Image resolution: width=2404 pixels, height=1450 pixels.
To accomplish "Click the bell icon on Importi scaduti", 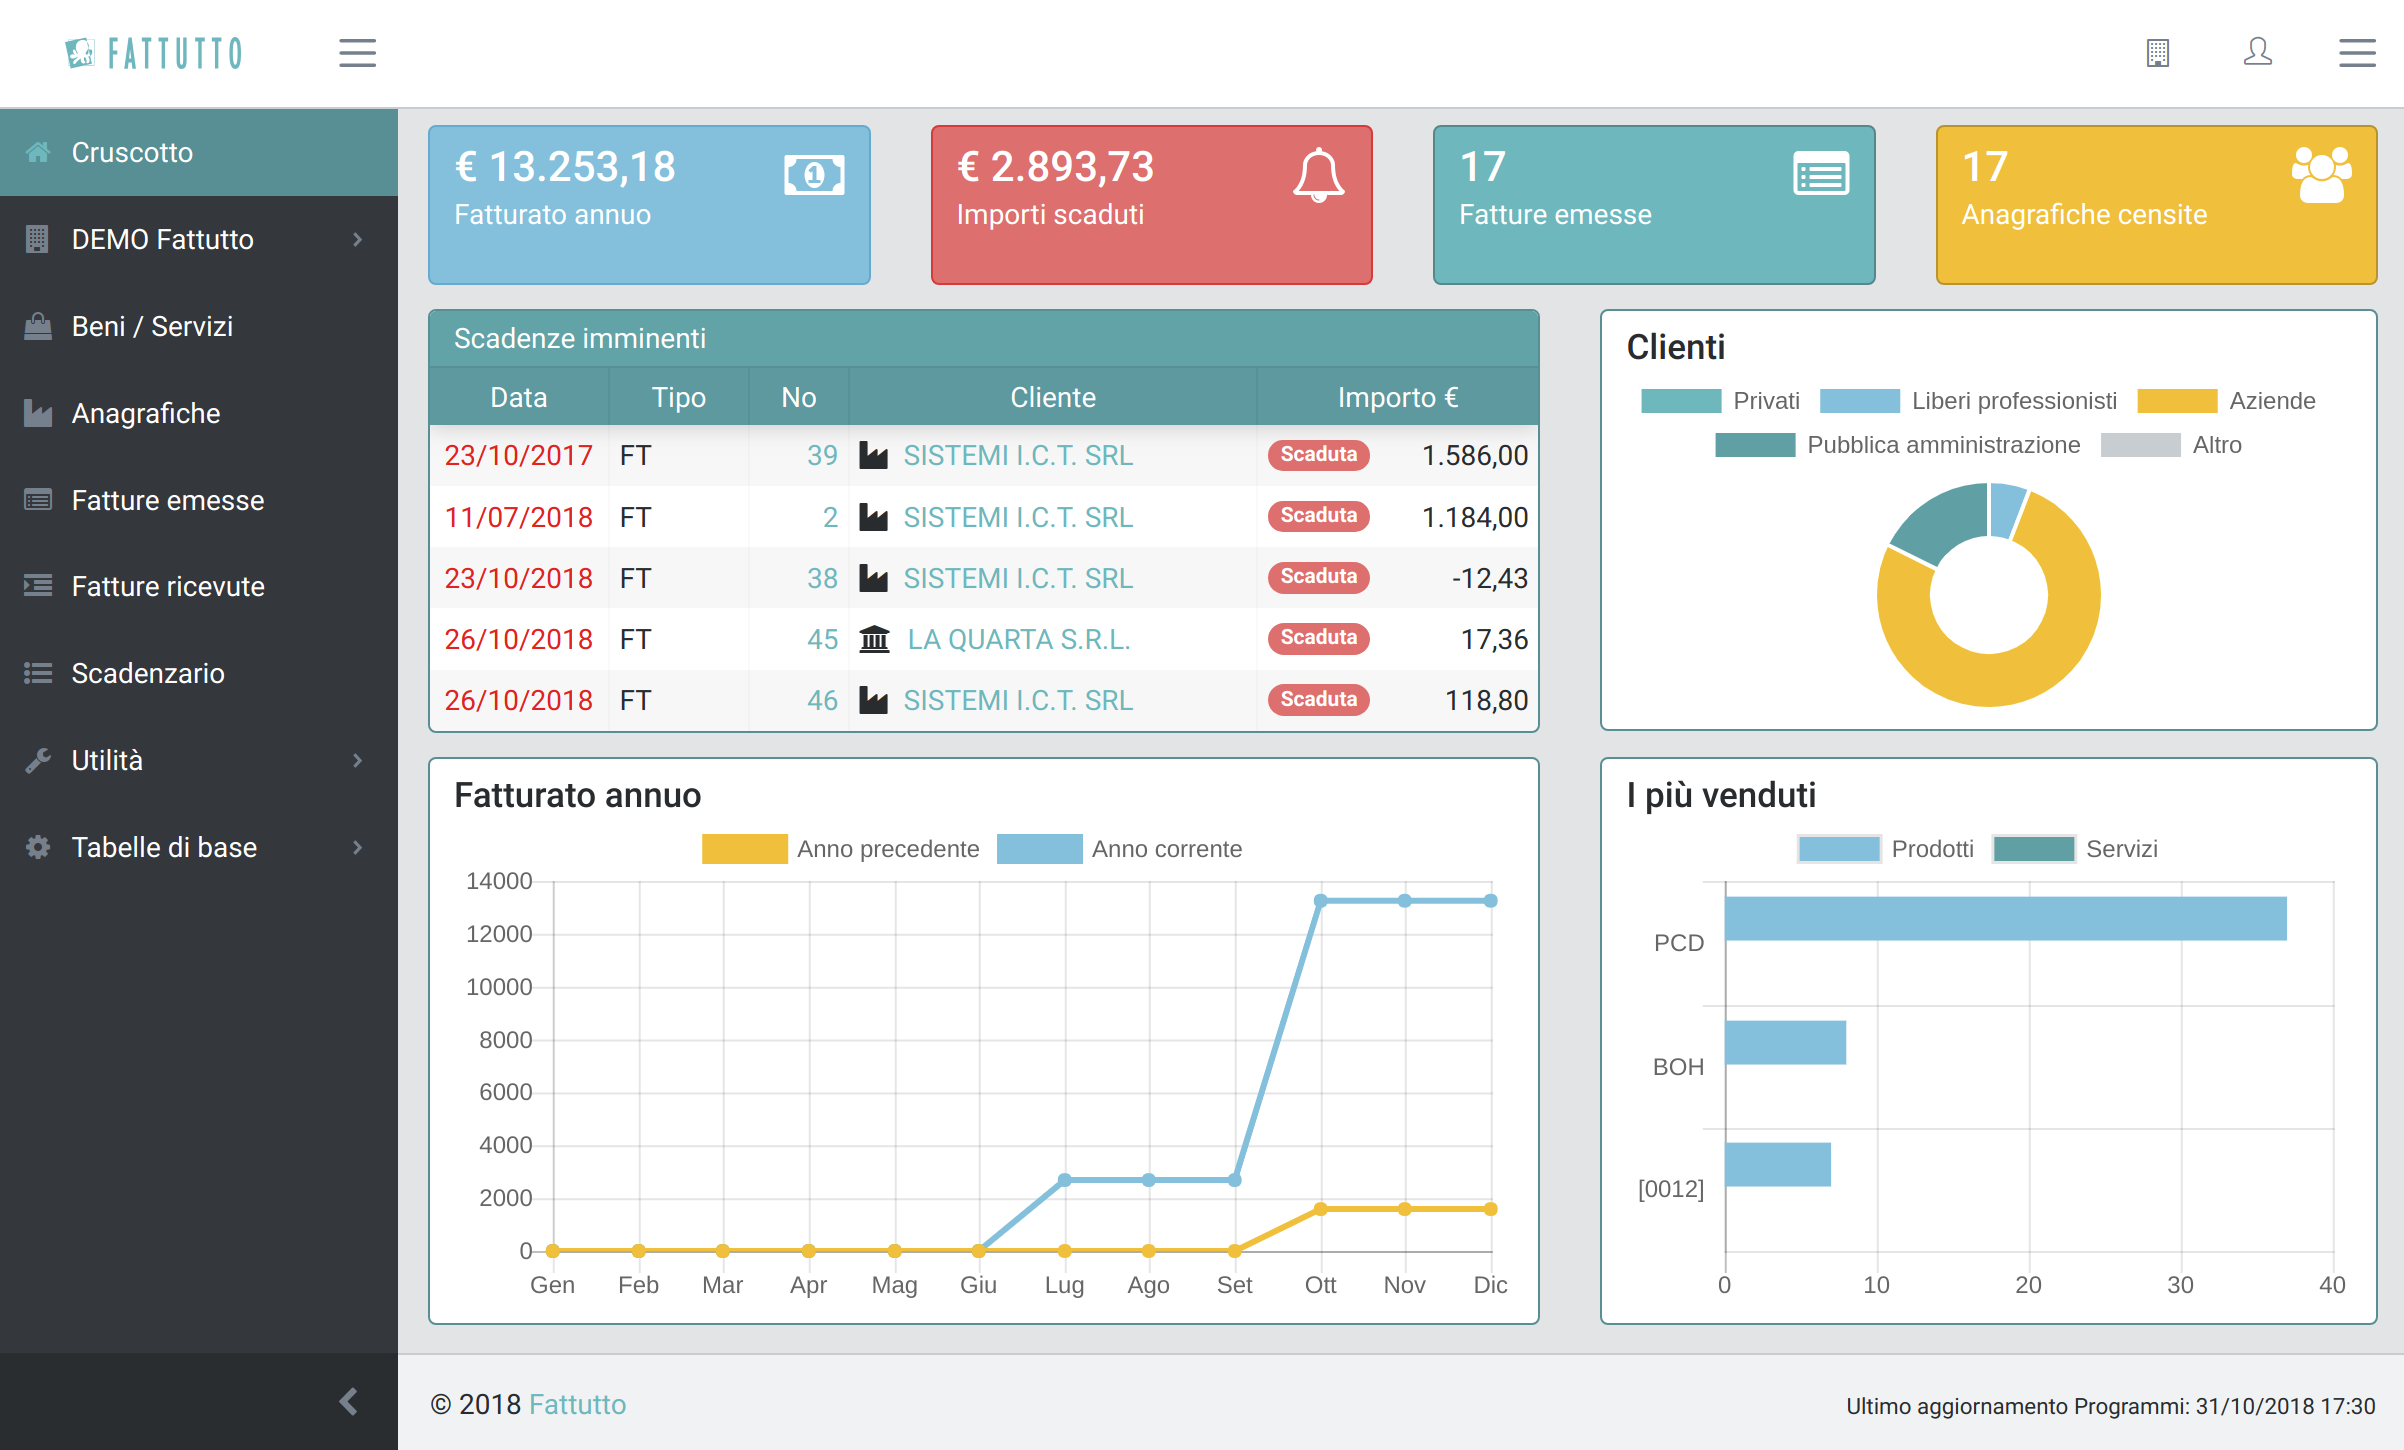I will (x=1318, y=175).
